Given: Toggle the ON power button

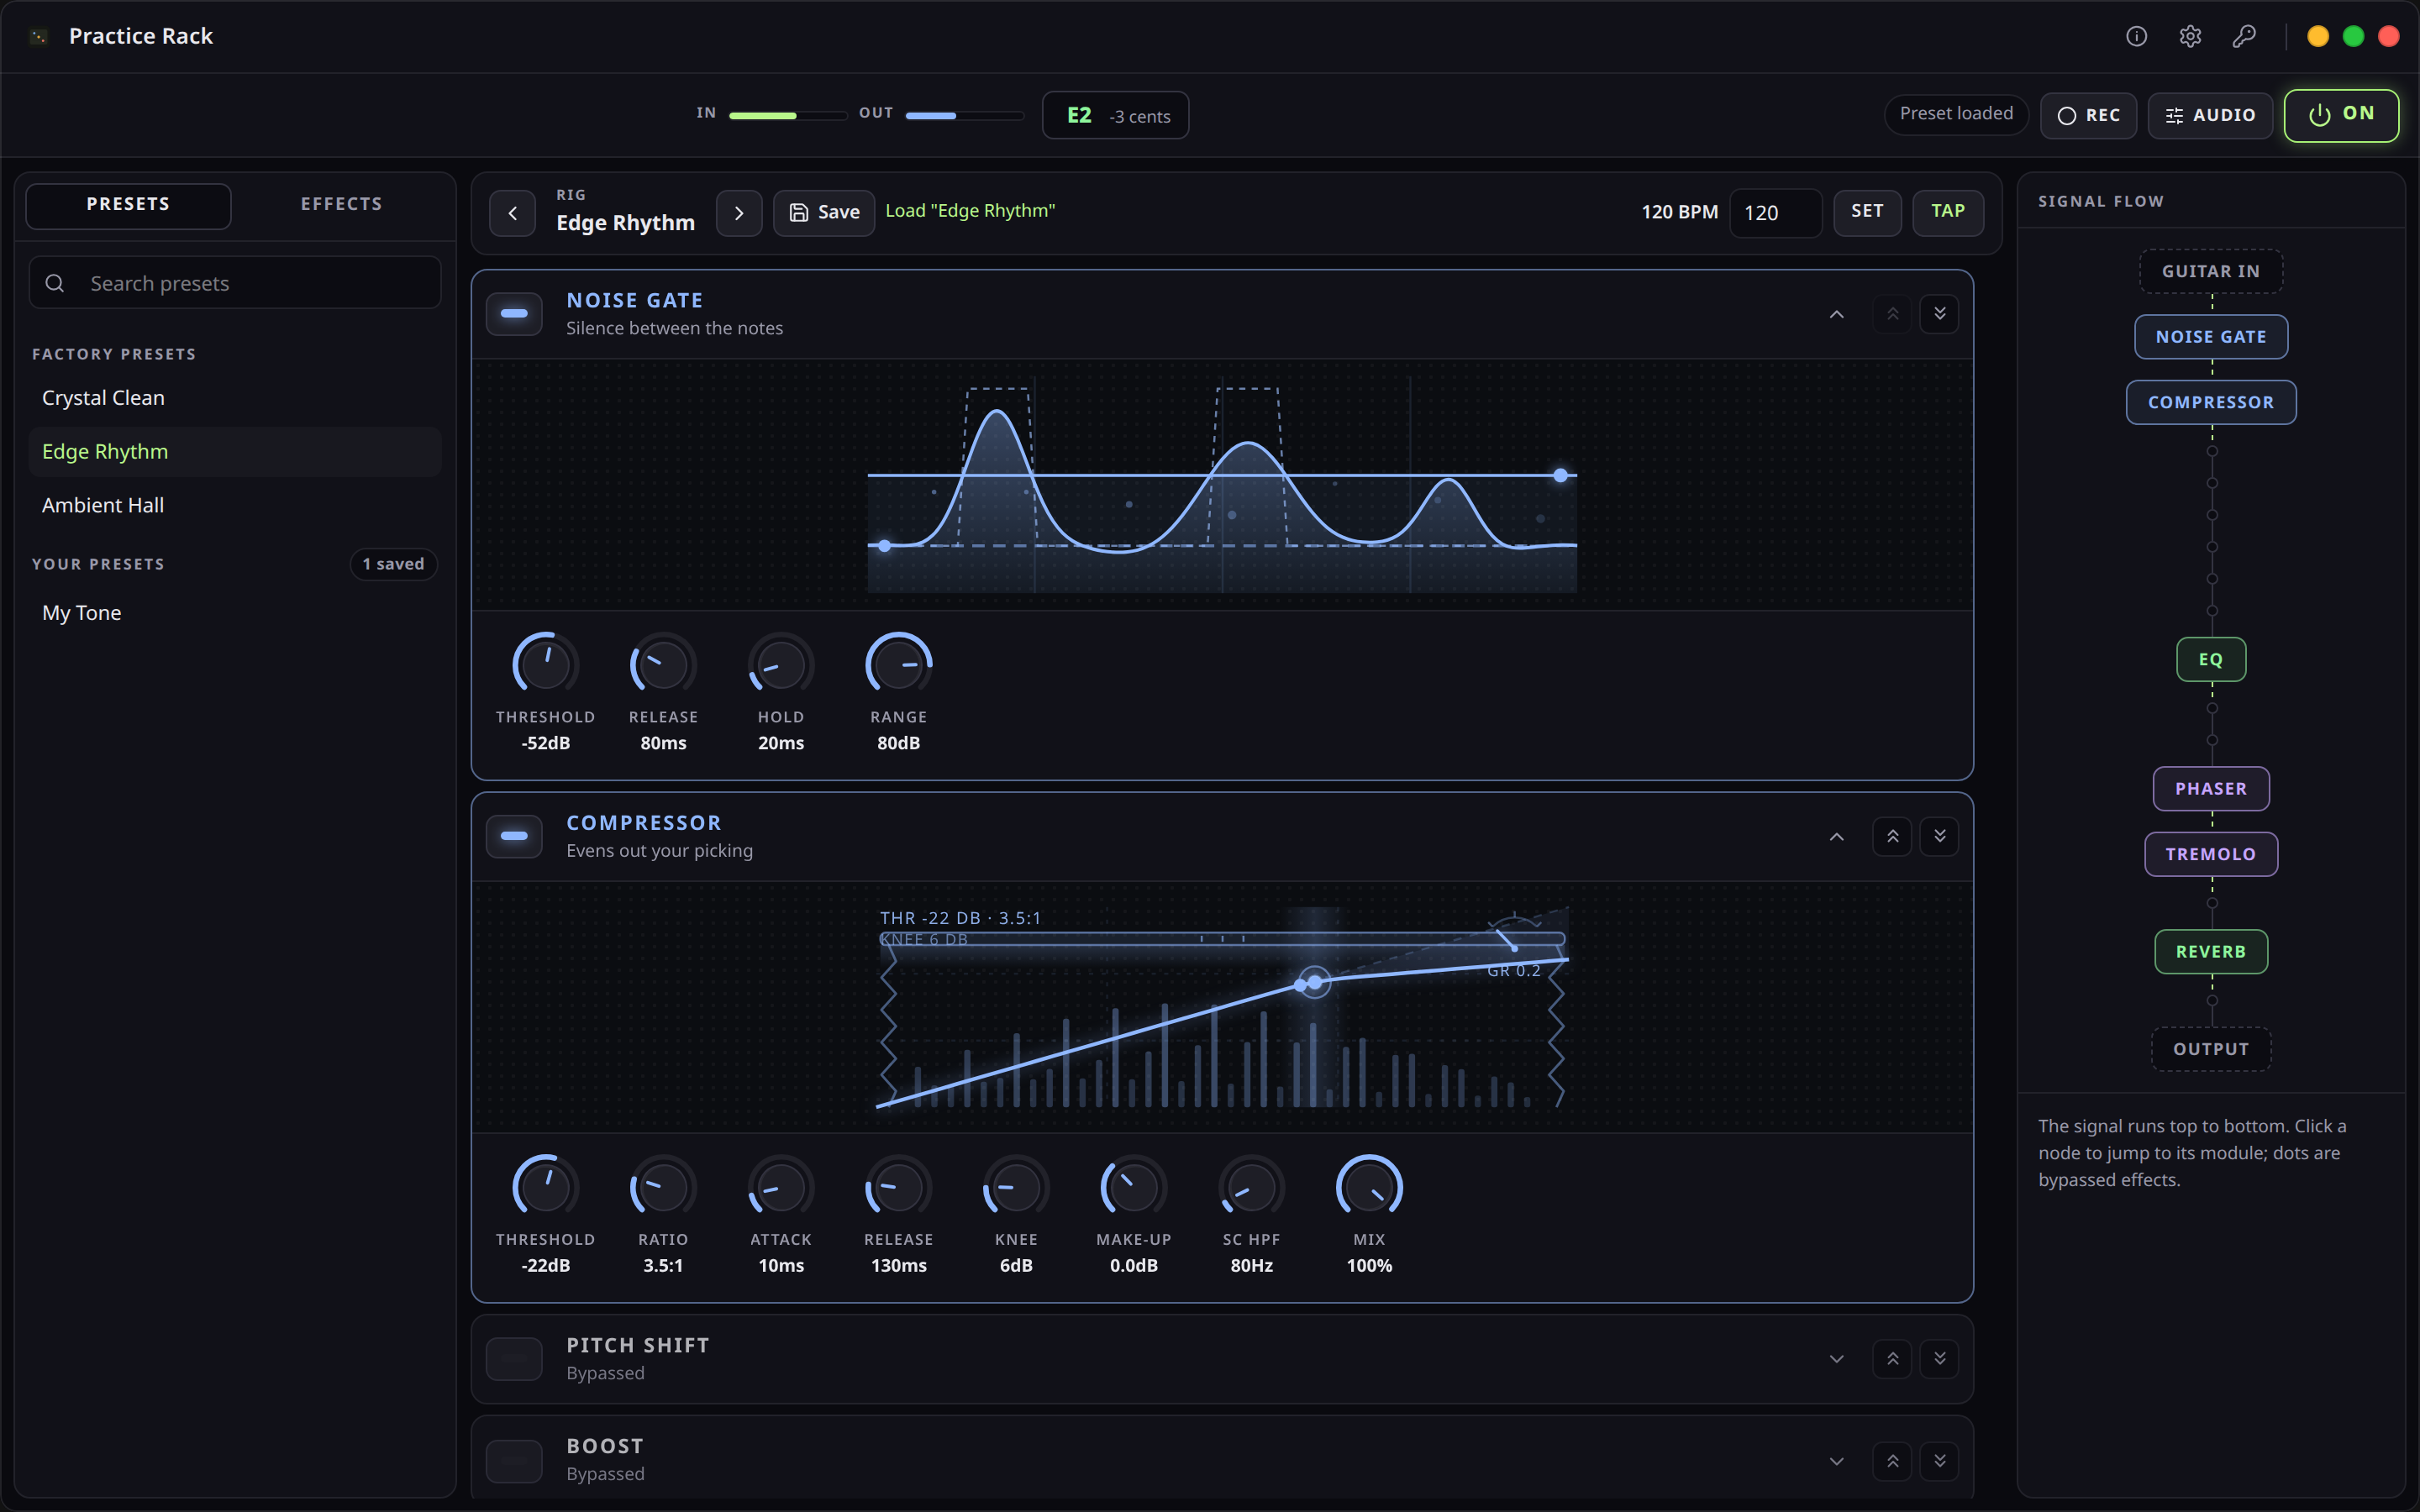Looking at the screenshot, I should 2341,115.
